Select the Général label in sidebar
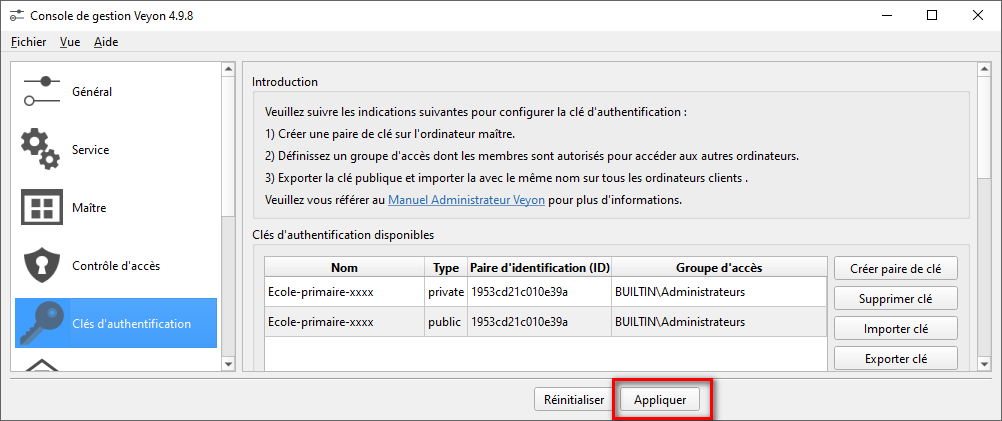 click(x=92, y=92)
